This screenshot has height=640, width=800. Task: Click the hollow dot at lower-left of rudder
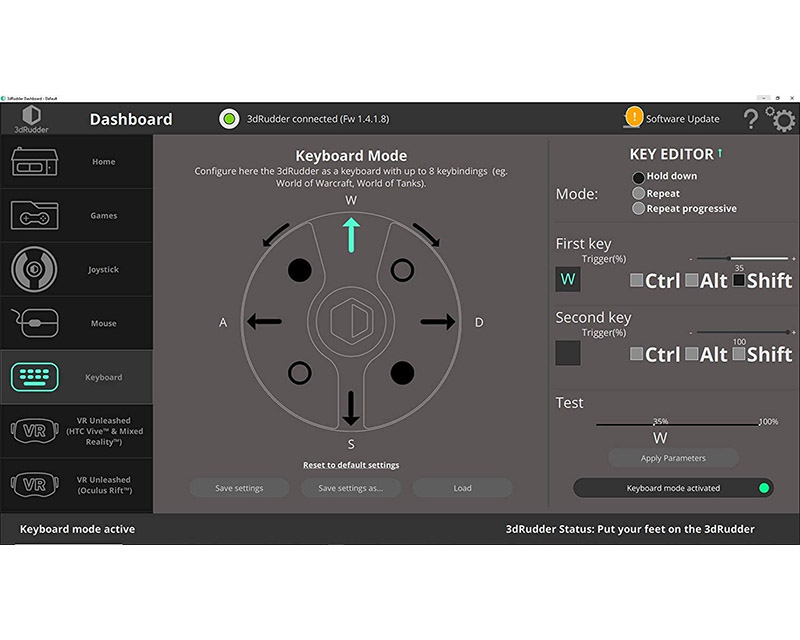pyautogui.click(x=299, y=373)
